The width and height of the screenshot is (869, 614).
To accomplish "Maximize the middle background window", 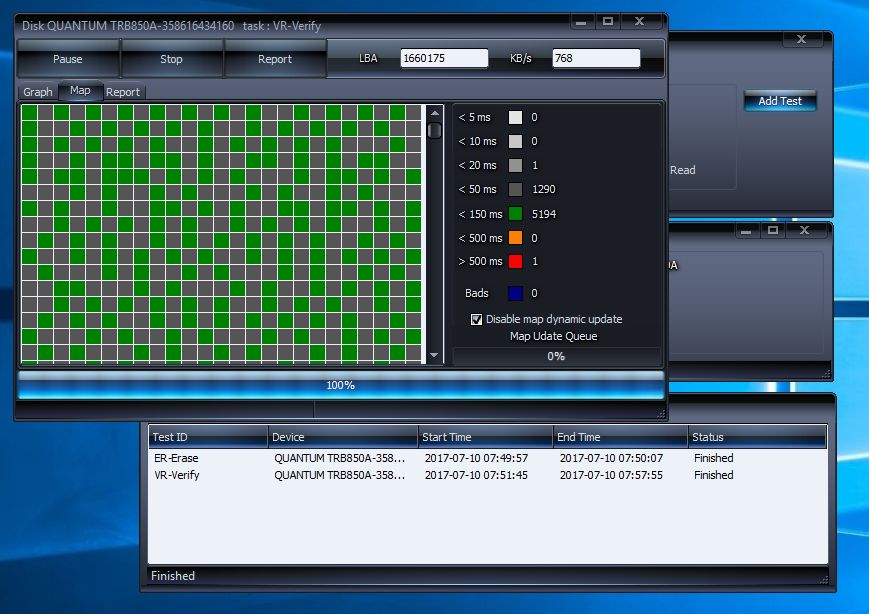I will 773,231.
